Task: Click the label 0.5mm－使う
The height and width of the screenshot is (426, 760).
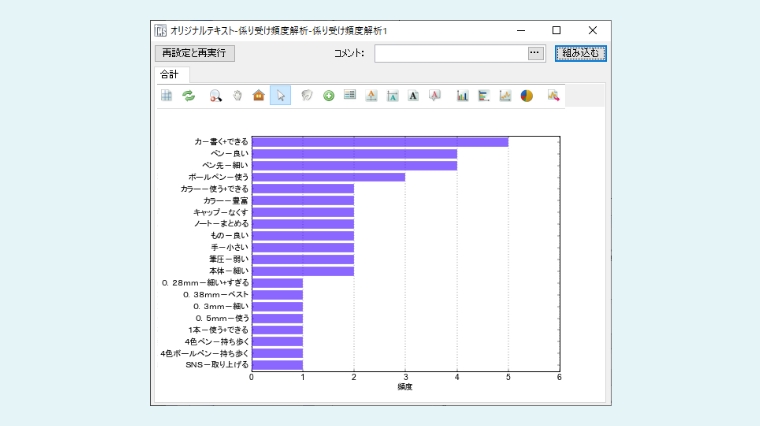Action: [222, 318]
